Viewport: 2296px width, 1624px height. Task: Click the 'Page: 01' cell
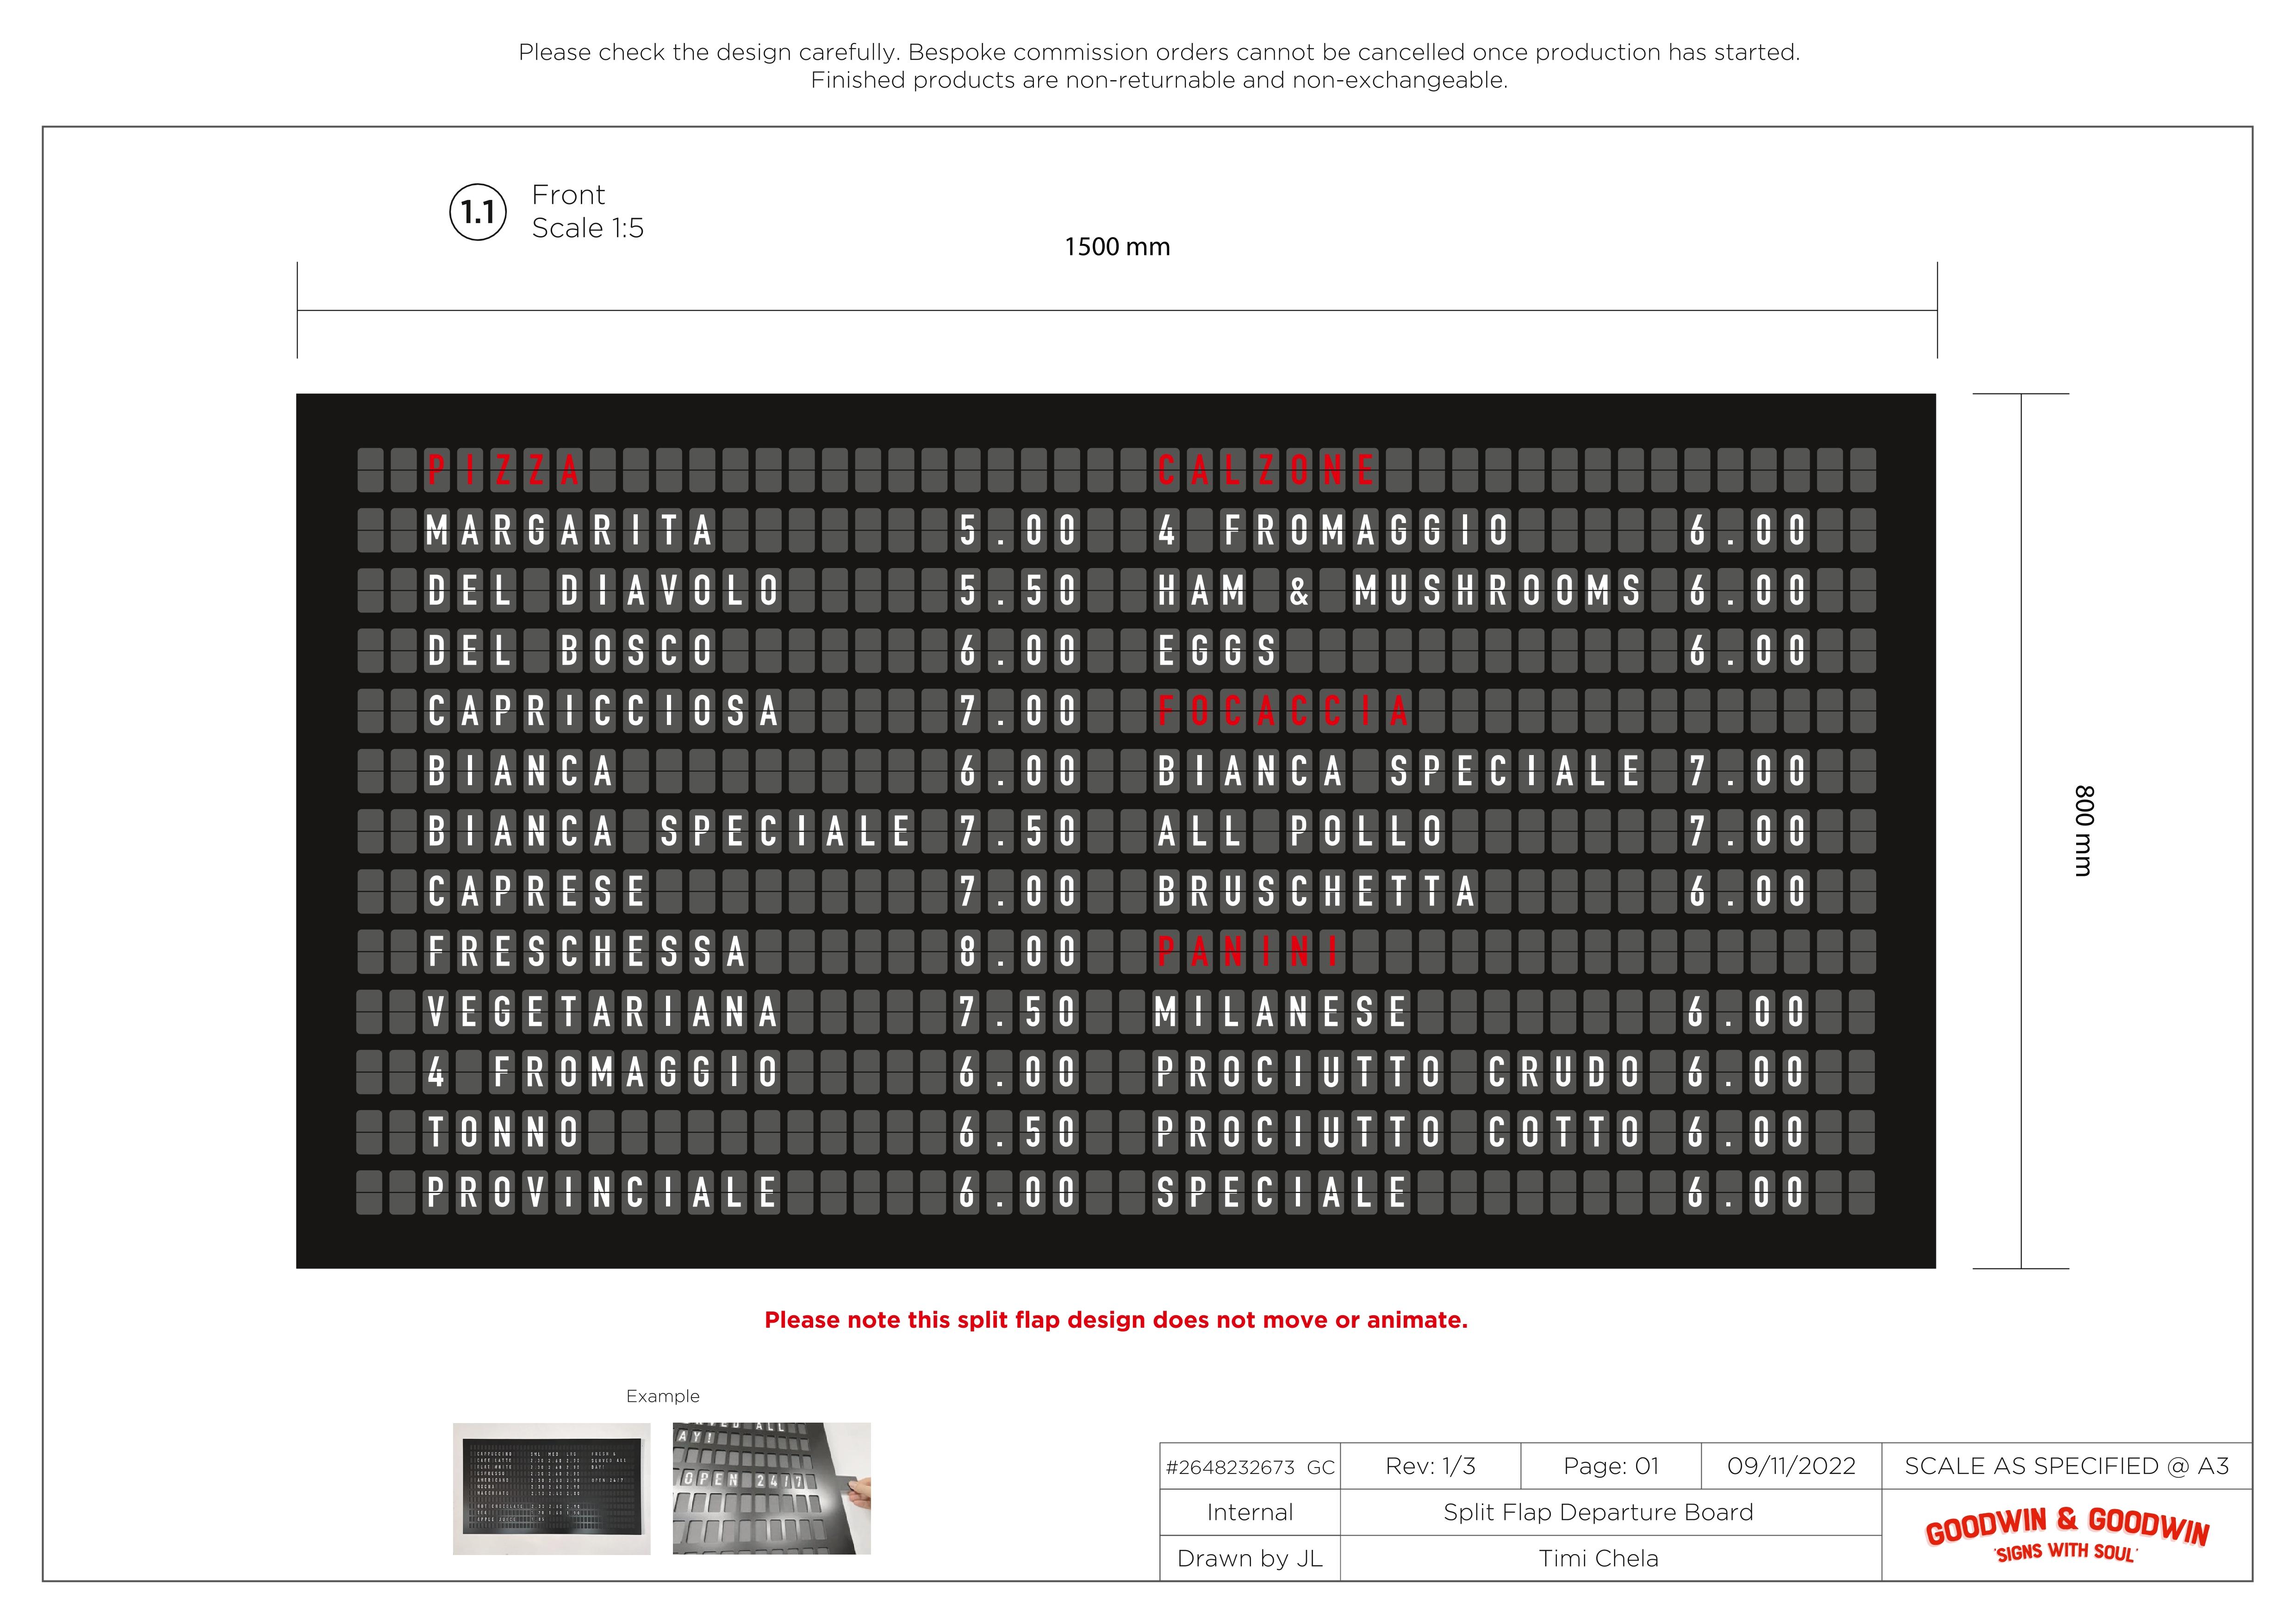(x=1611, y=1467)
